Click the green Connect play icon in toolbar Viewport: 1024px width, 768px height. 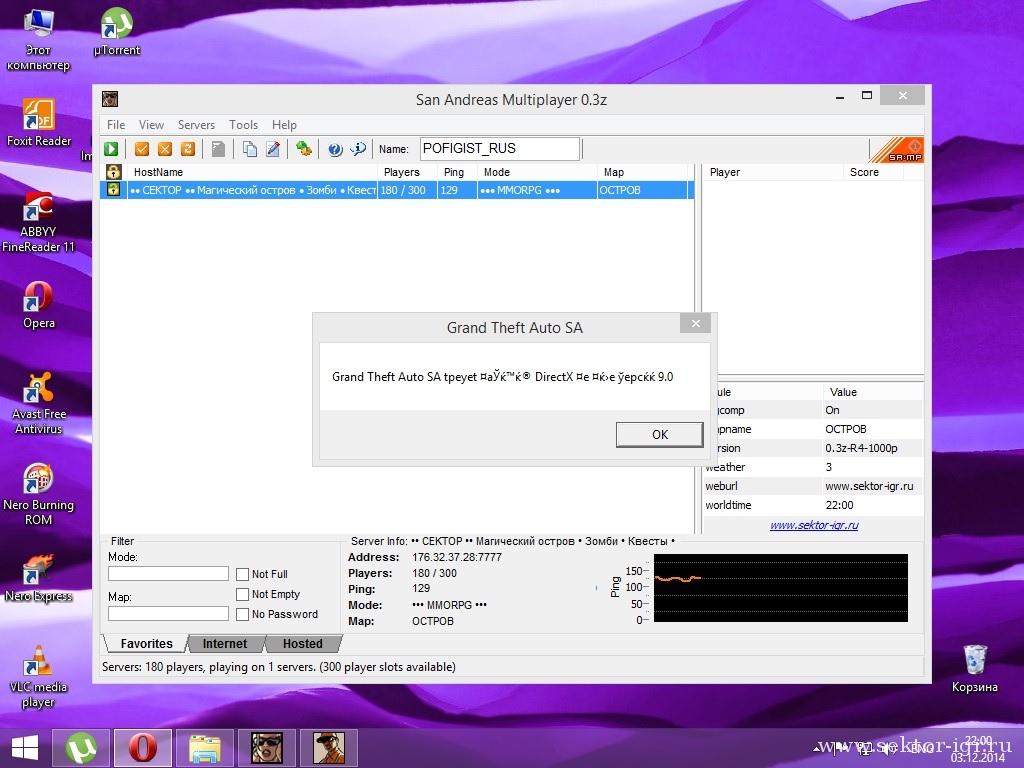[x=111, y=149]
